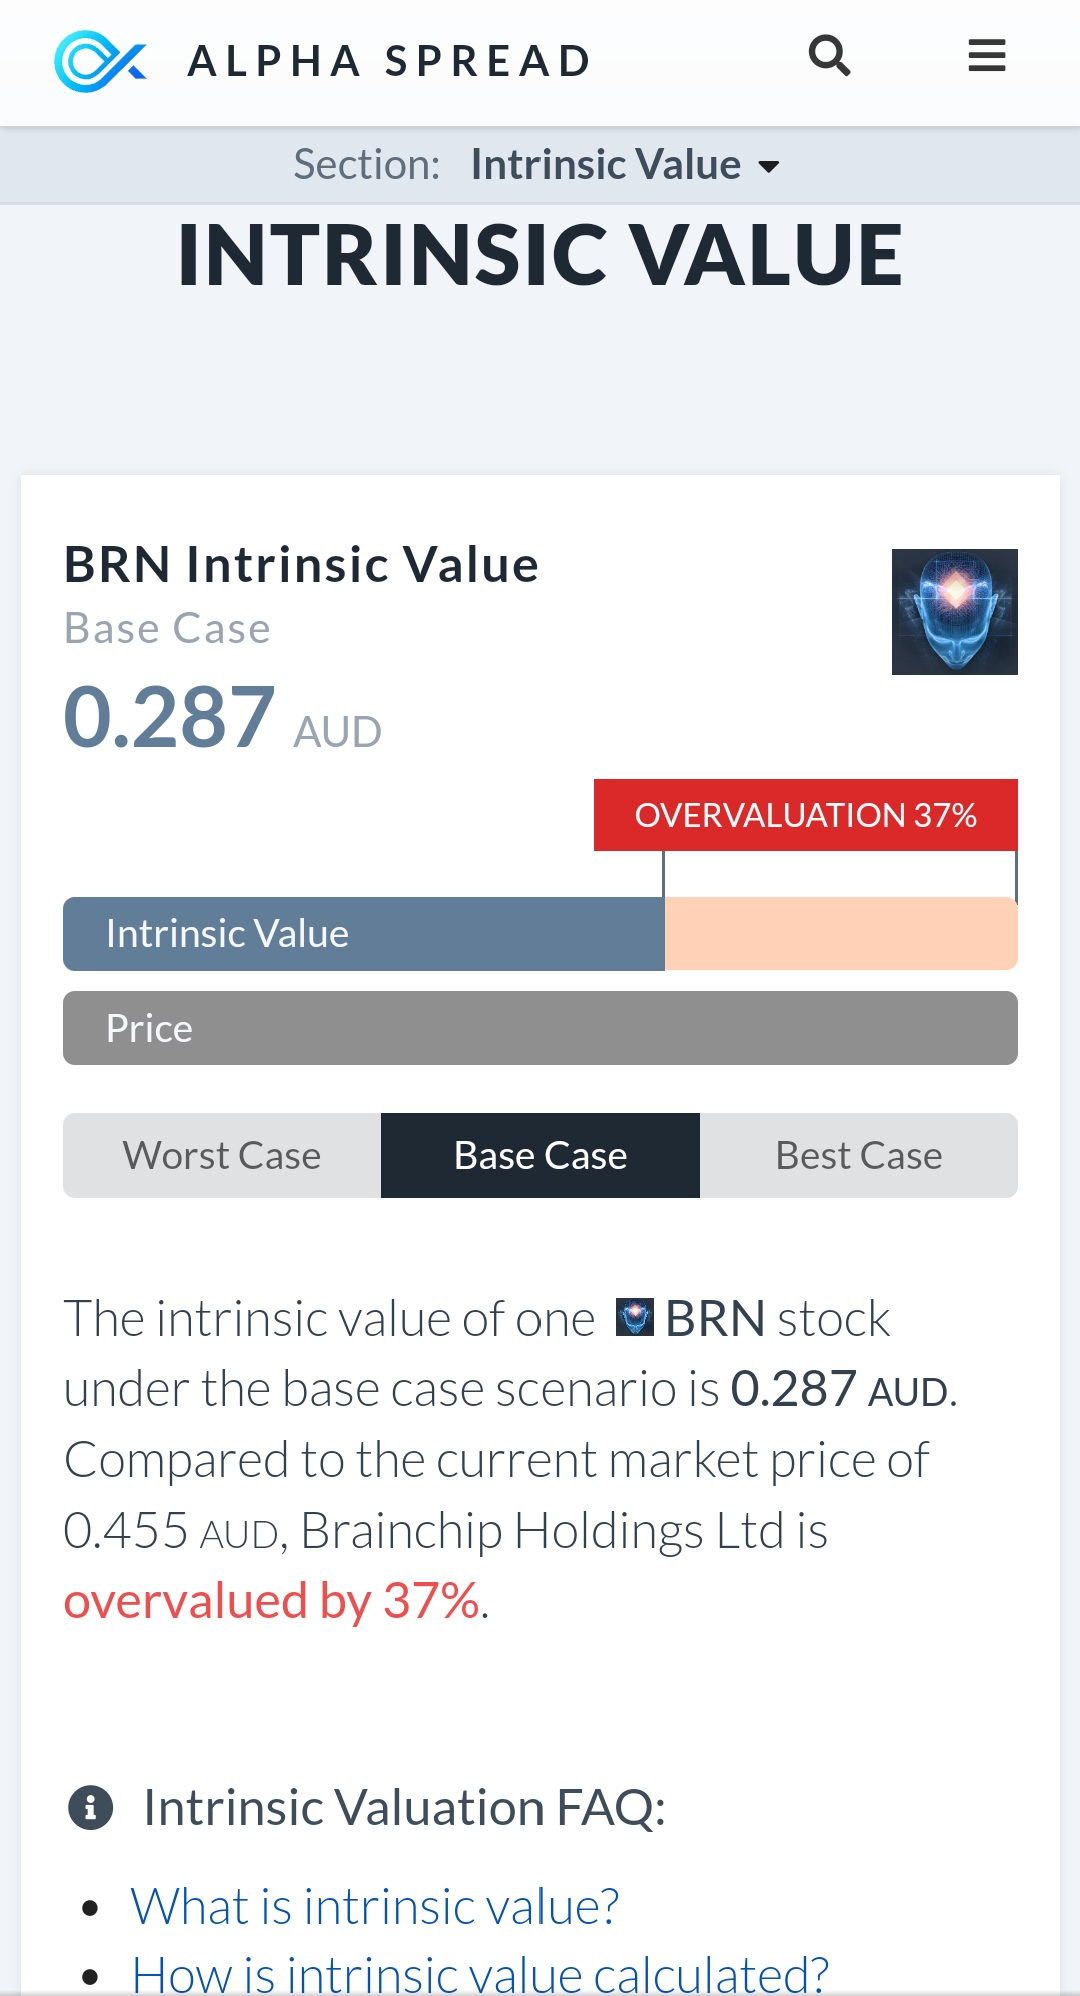Open 'What is intrinsic value?' link
The width and height of the screenshot is (1080, 1996).
point(375,1906)
